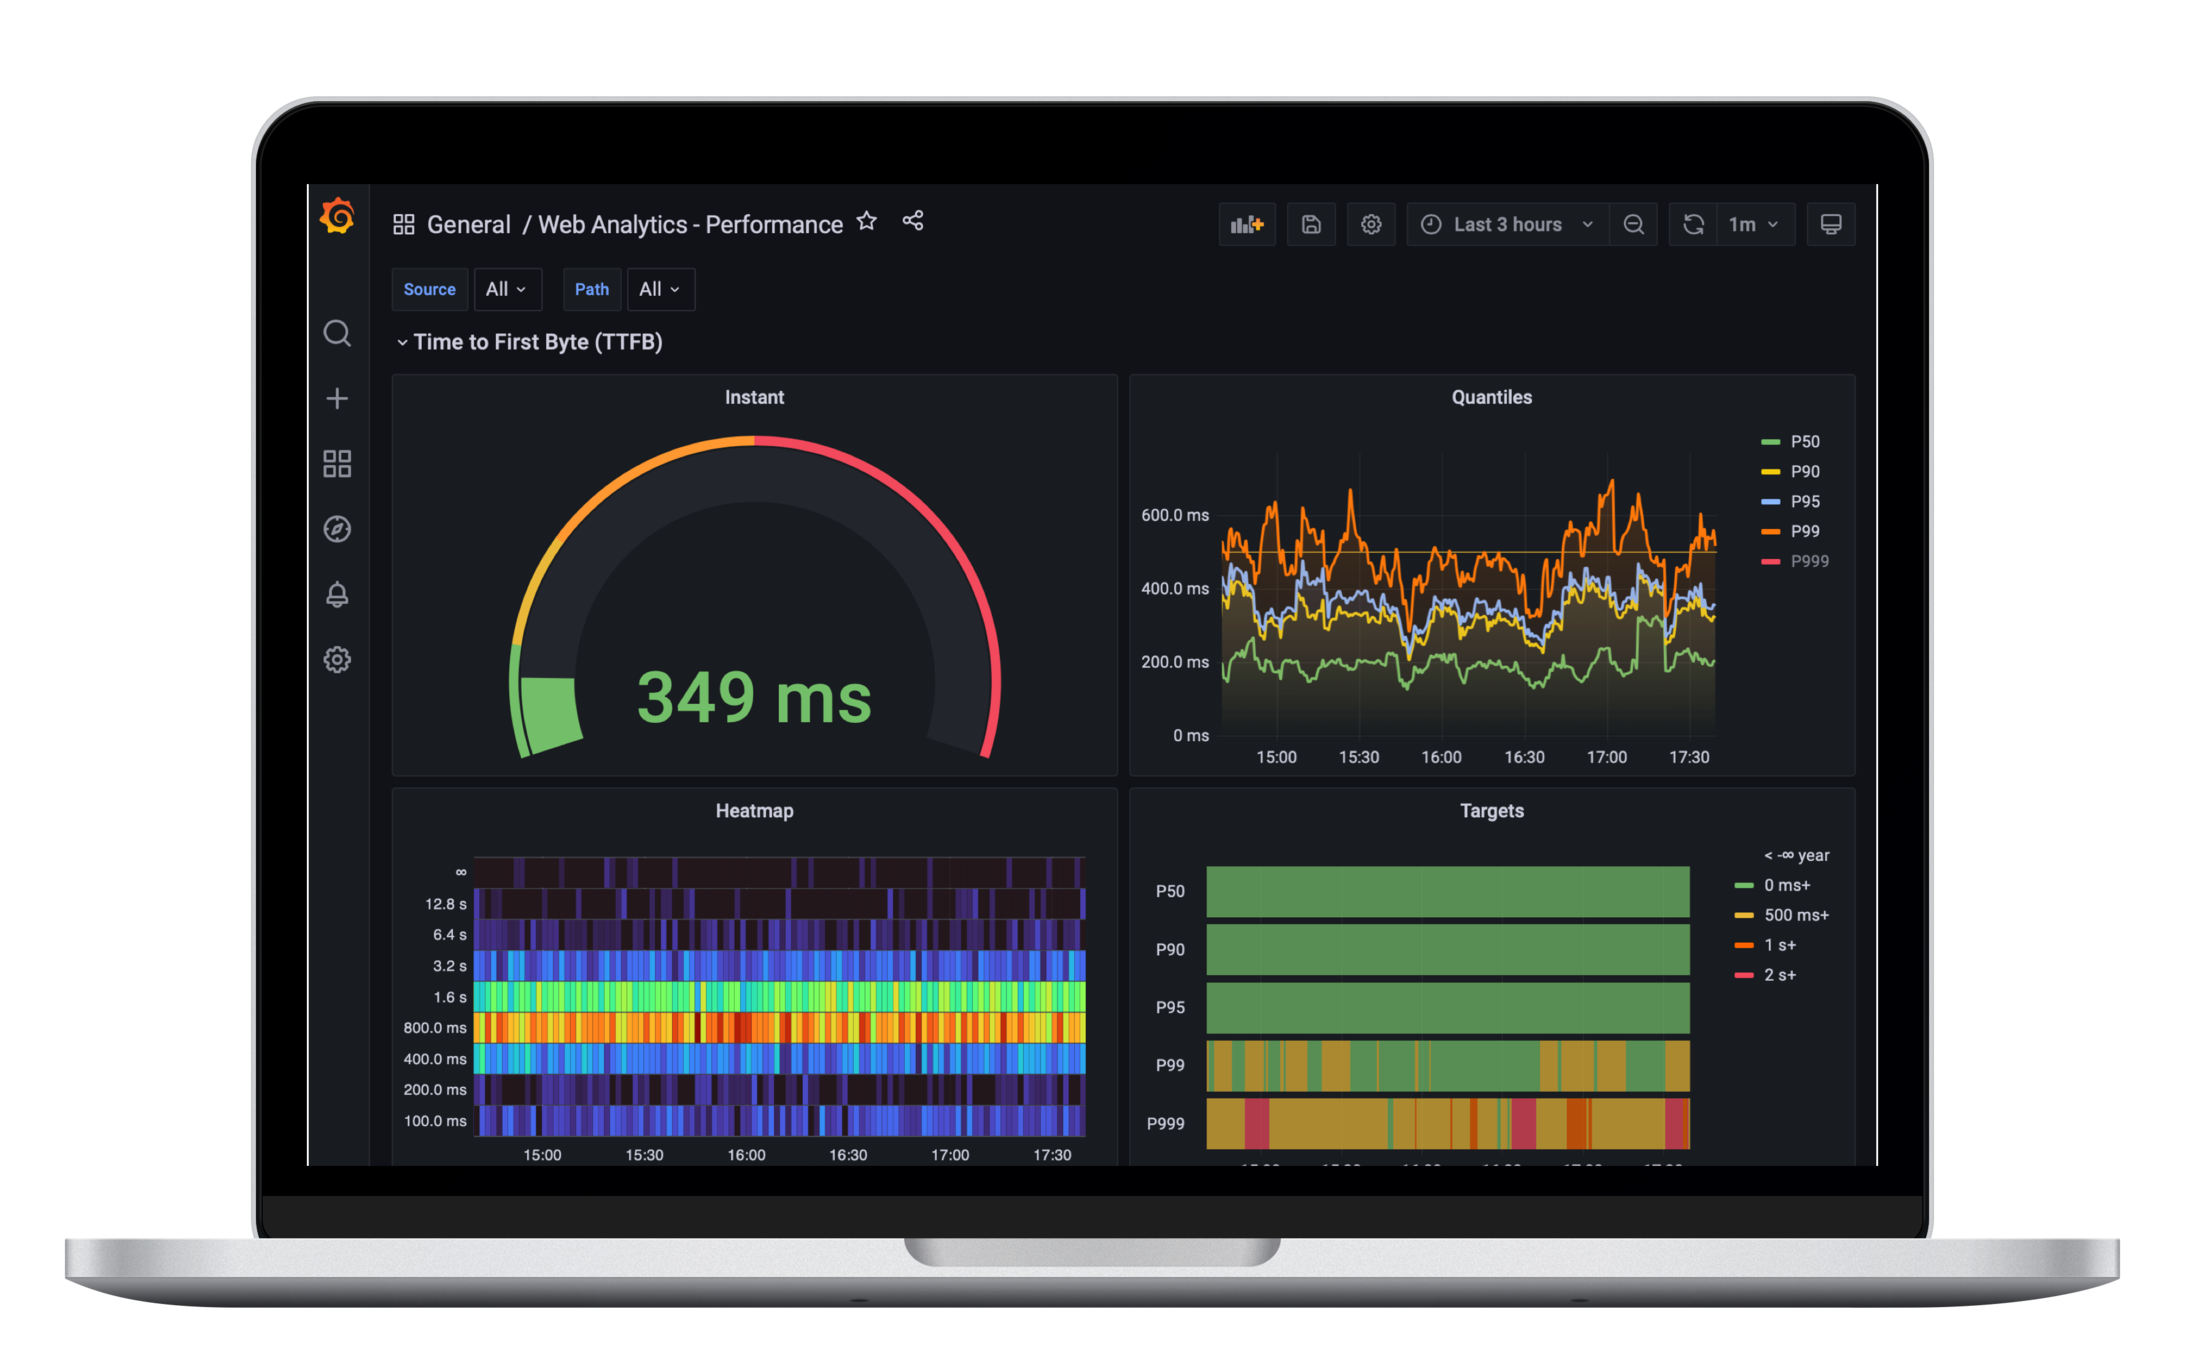
Task: Click the refresh dashboard button
Action: pos(1692,225)
